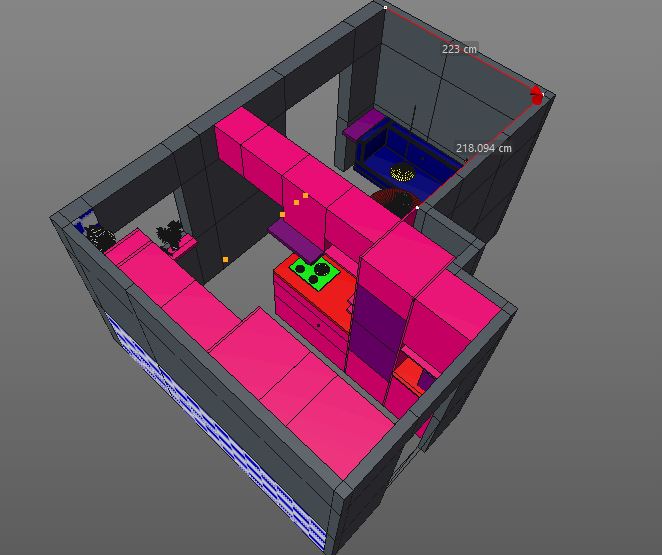Select the 218.094 cm measurement label
Image resolution: width=662 pixels, height=555 pixels.
pyautogui.click(x=483, y=148)
